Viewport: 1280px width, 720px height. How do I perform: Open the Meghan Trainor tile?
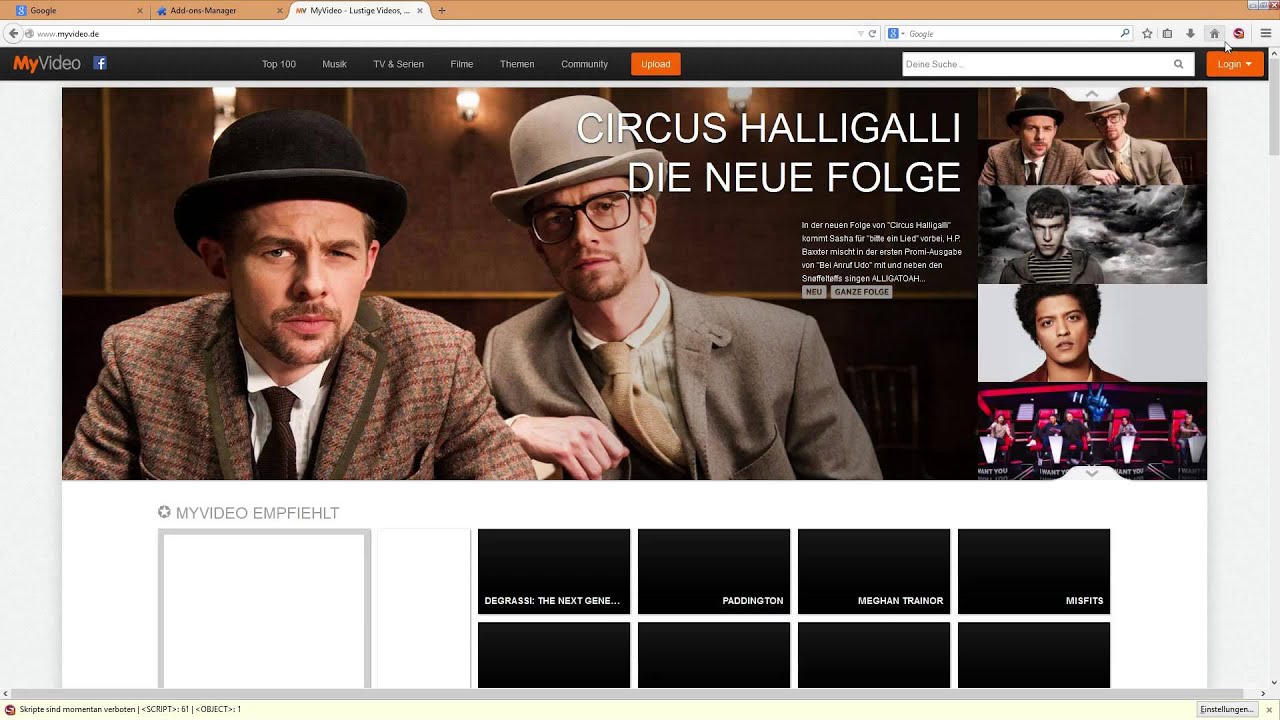[874, 571]
